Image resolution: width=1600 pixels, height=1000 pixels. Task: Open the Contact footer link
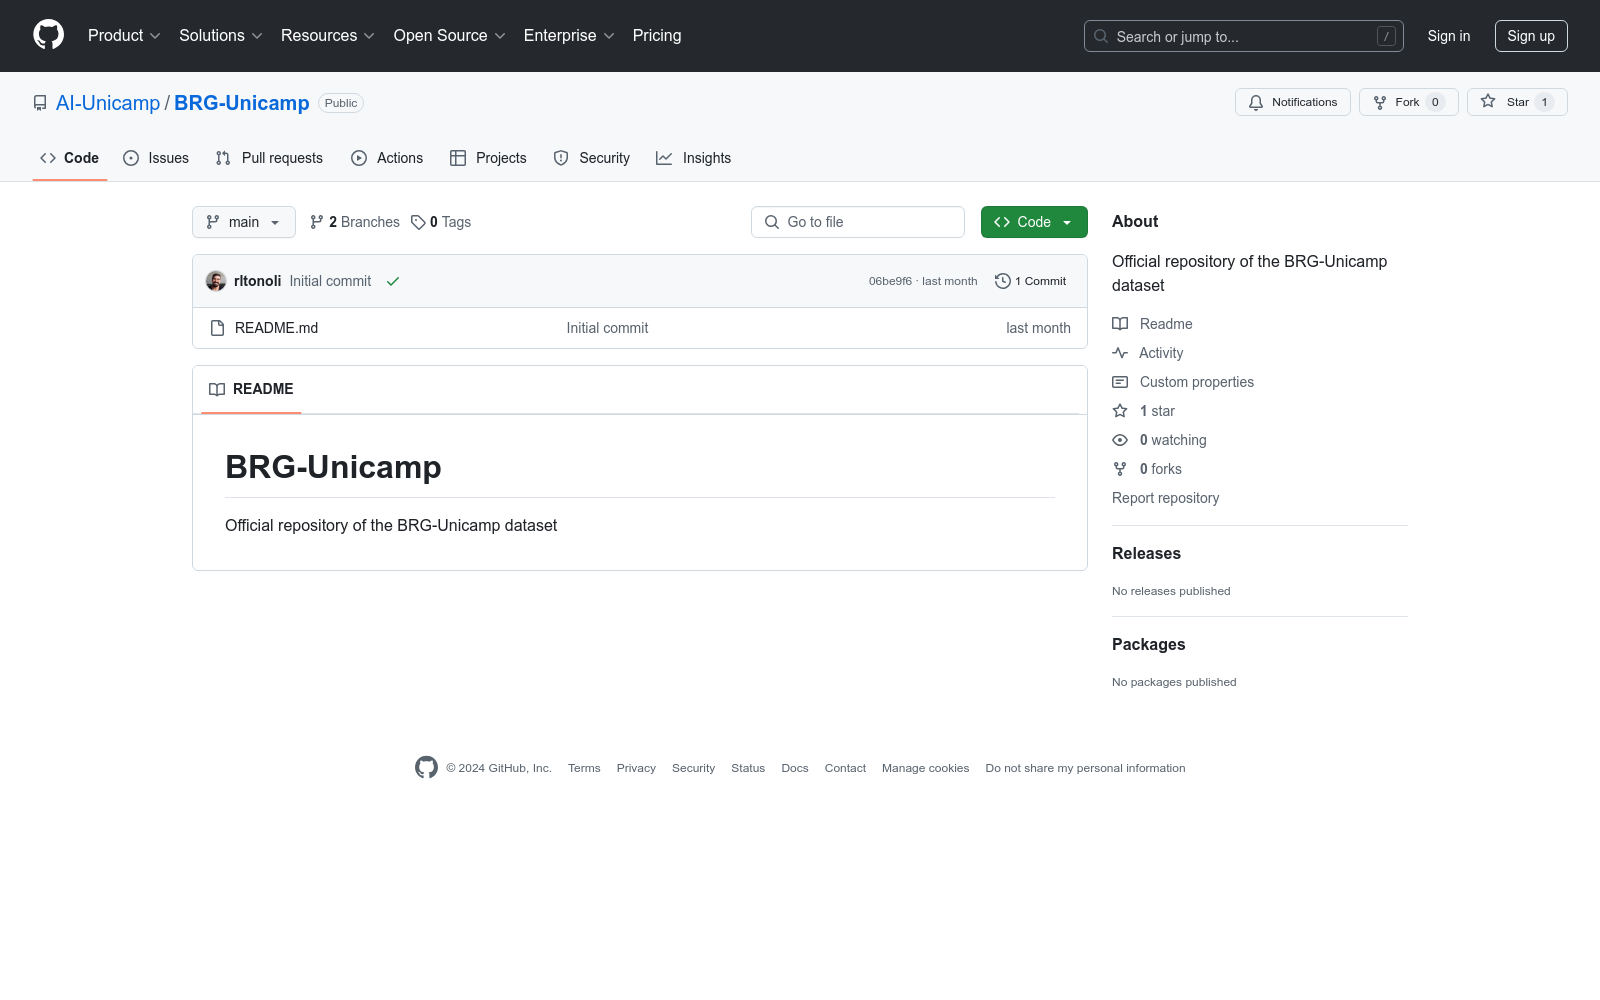click(845, 768)
